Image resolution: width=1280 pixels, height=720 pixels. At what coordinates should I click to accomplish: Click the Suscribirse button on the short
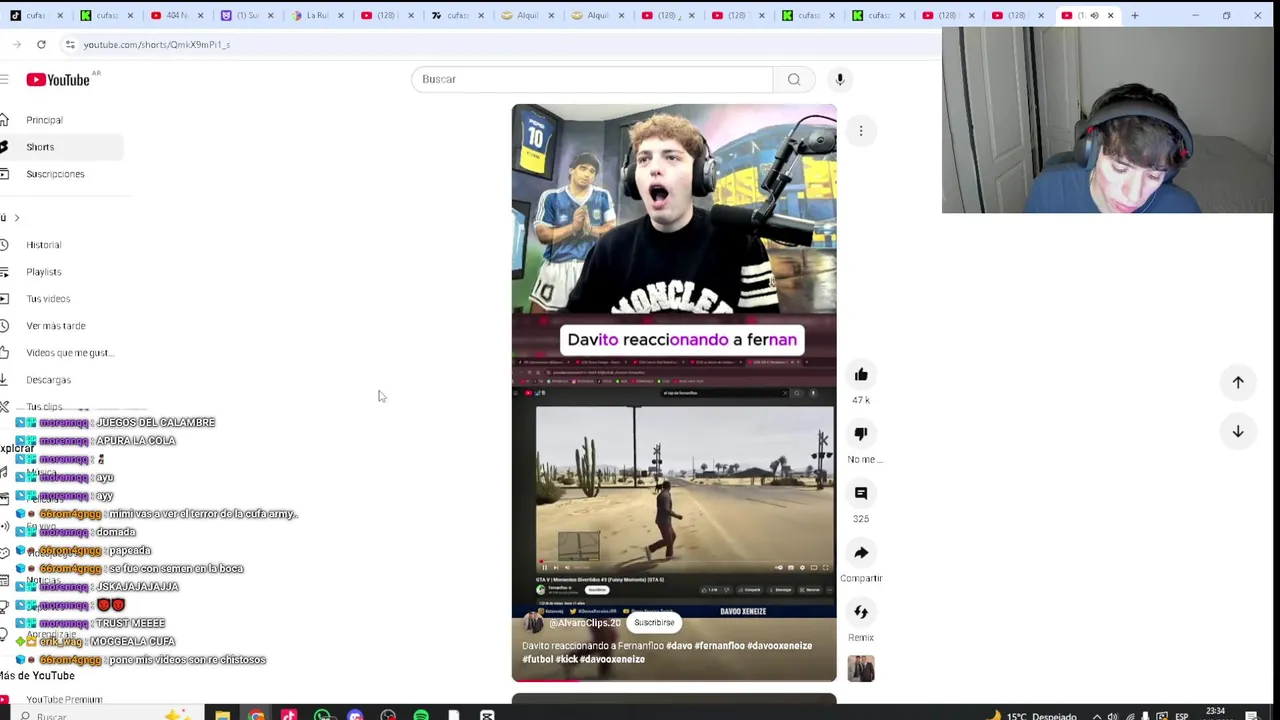[654, 623]
